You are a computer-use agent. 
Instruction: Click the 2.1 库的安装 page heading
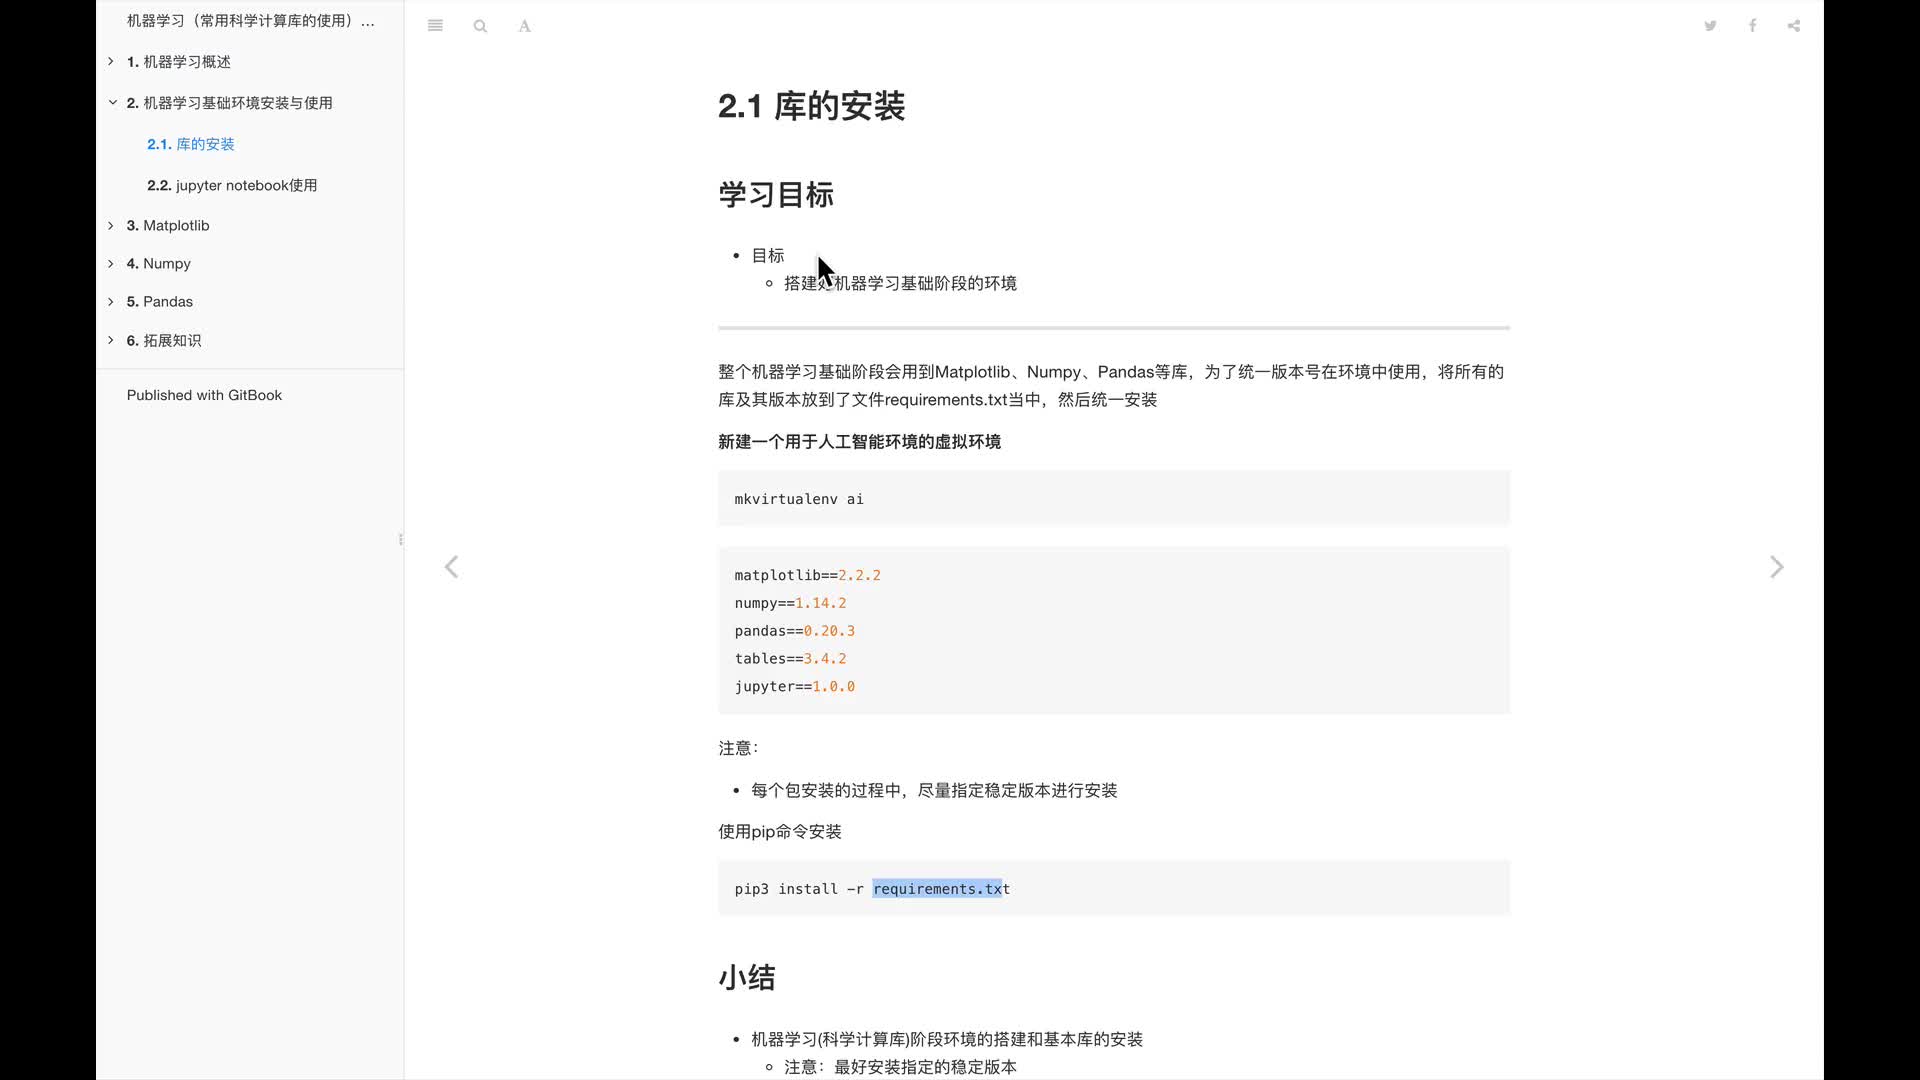tap(811, 106)
